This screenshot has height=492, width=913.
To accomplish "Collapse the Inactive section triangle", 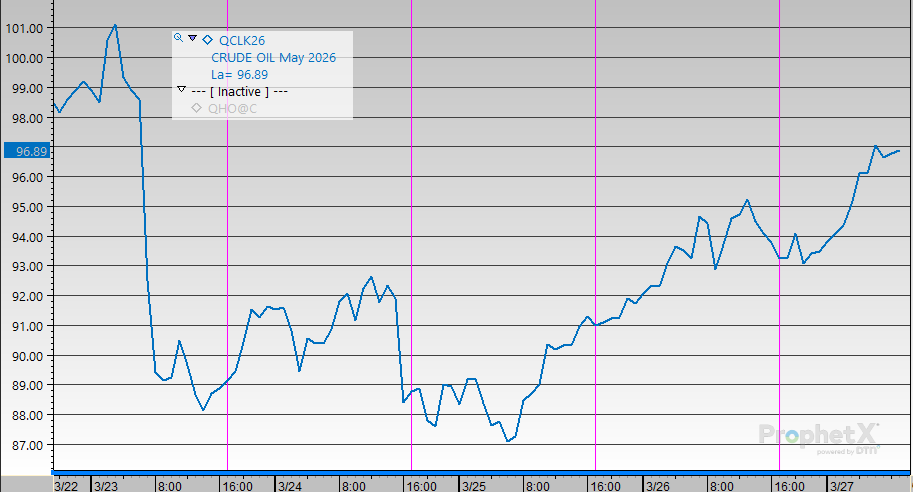I will point(181,90).
